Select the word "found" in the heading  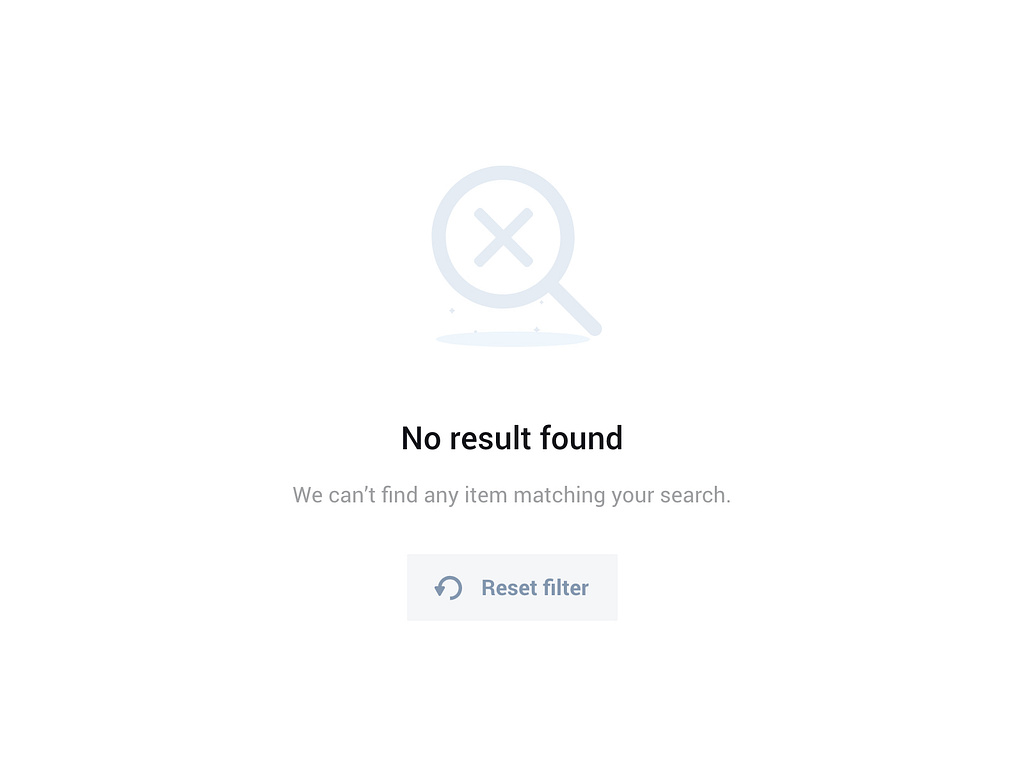(581, 438)
